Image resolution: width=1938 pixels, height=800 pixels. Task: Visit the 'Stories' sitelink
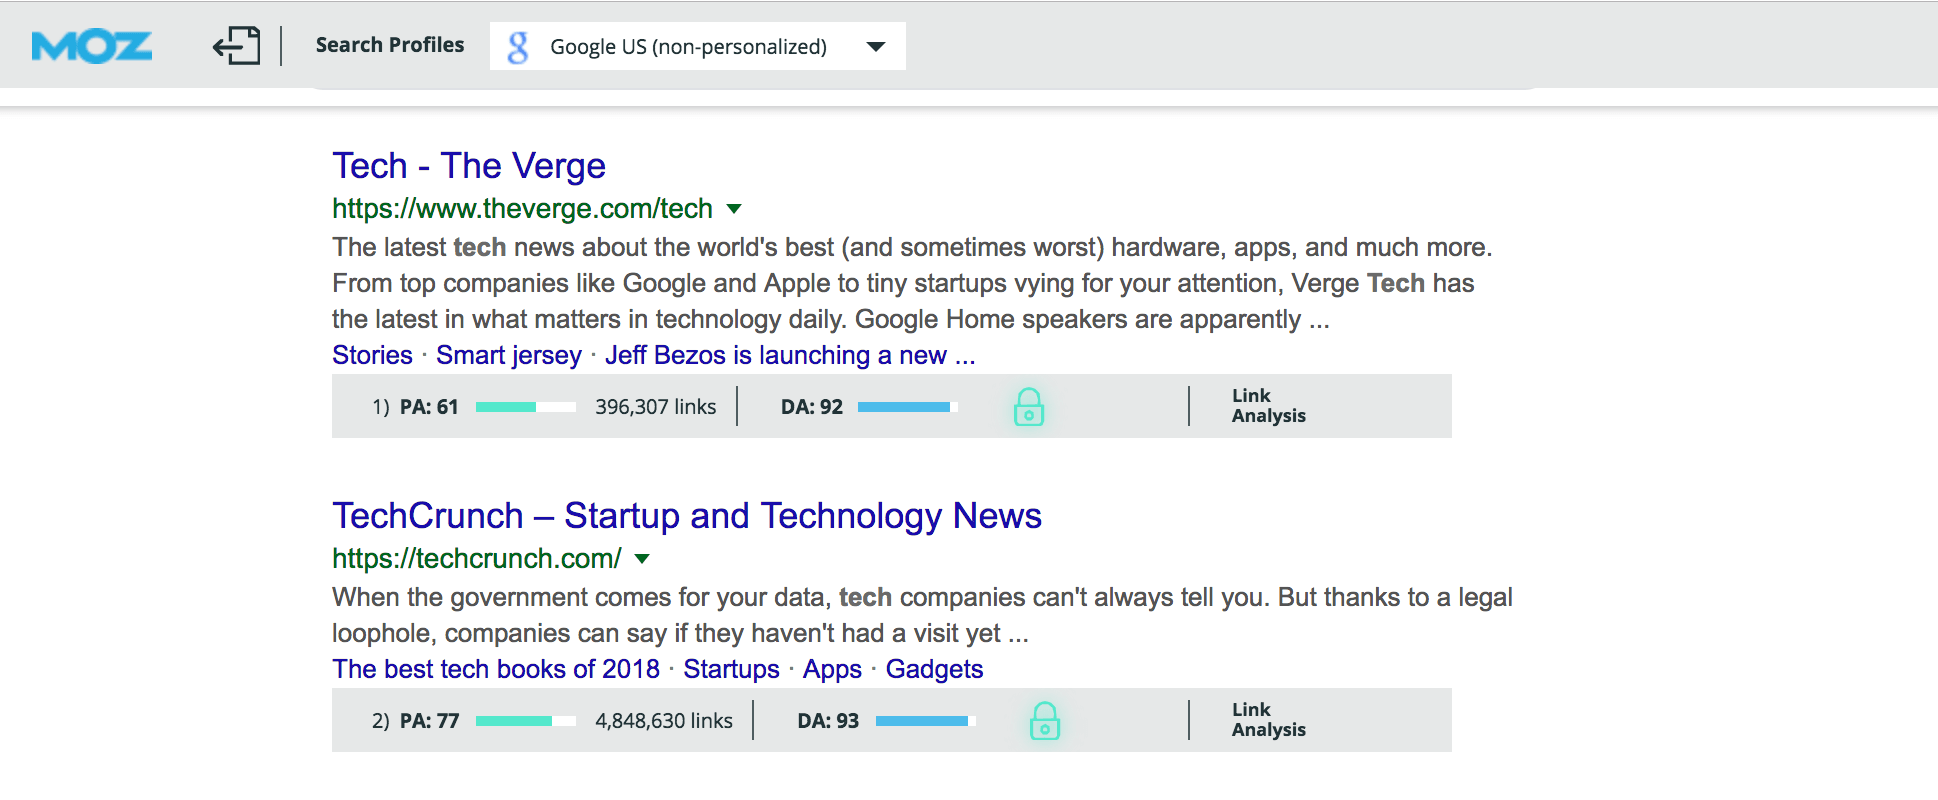click(x=372, y=355)
